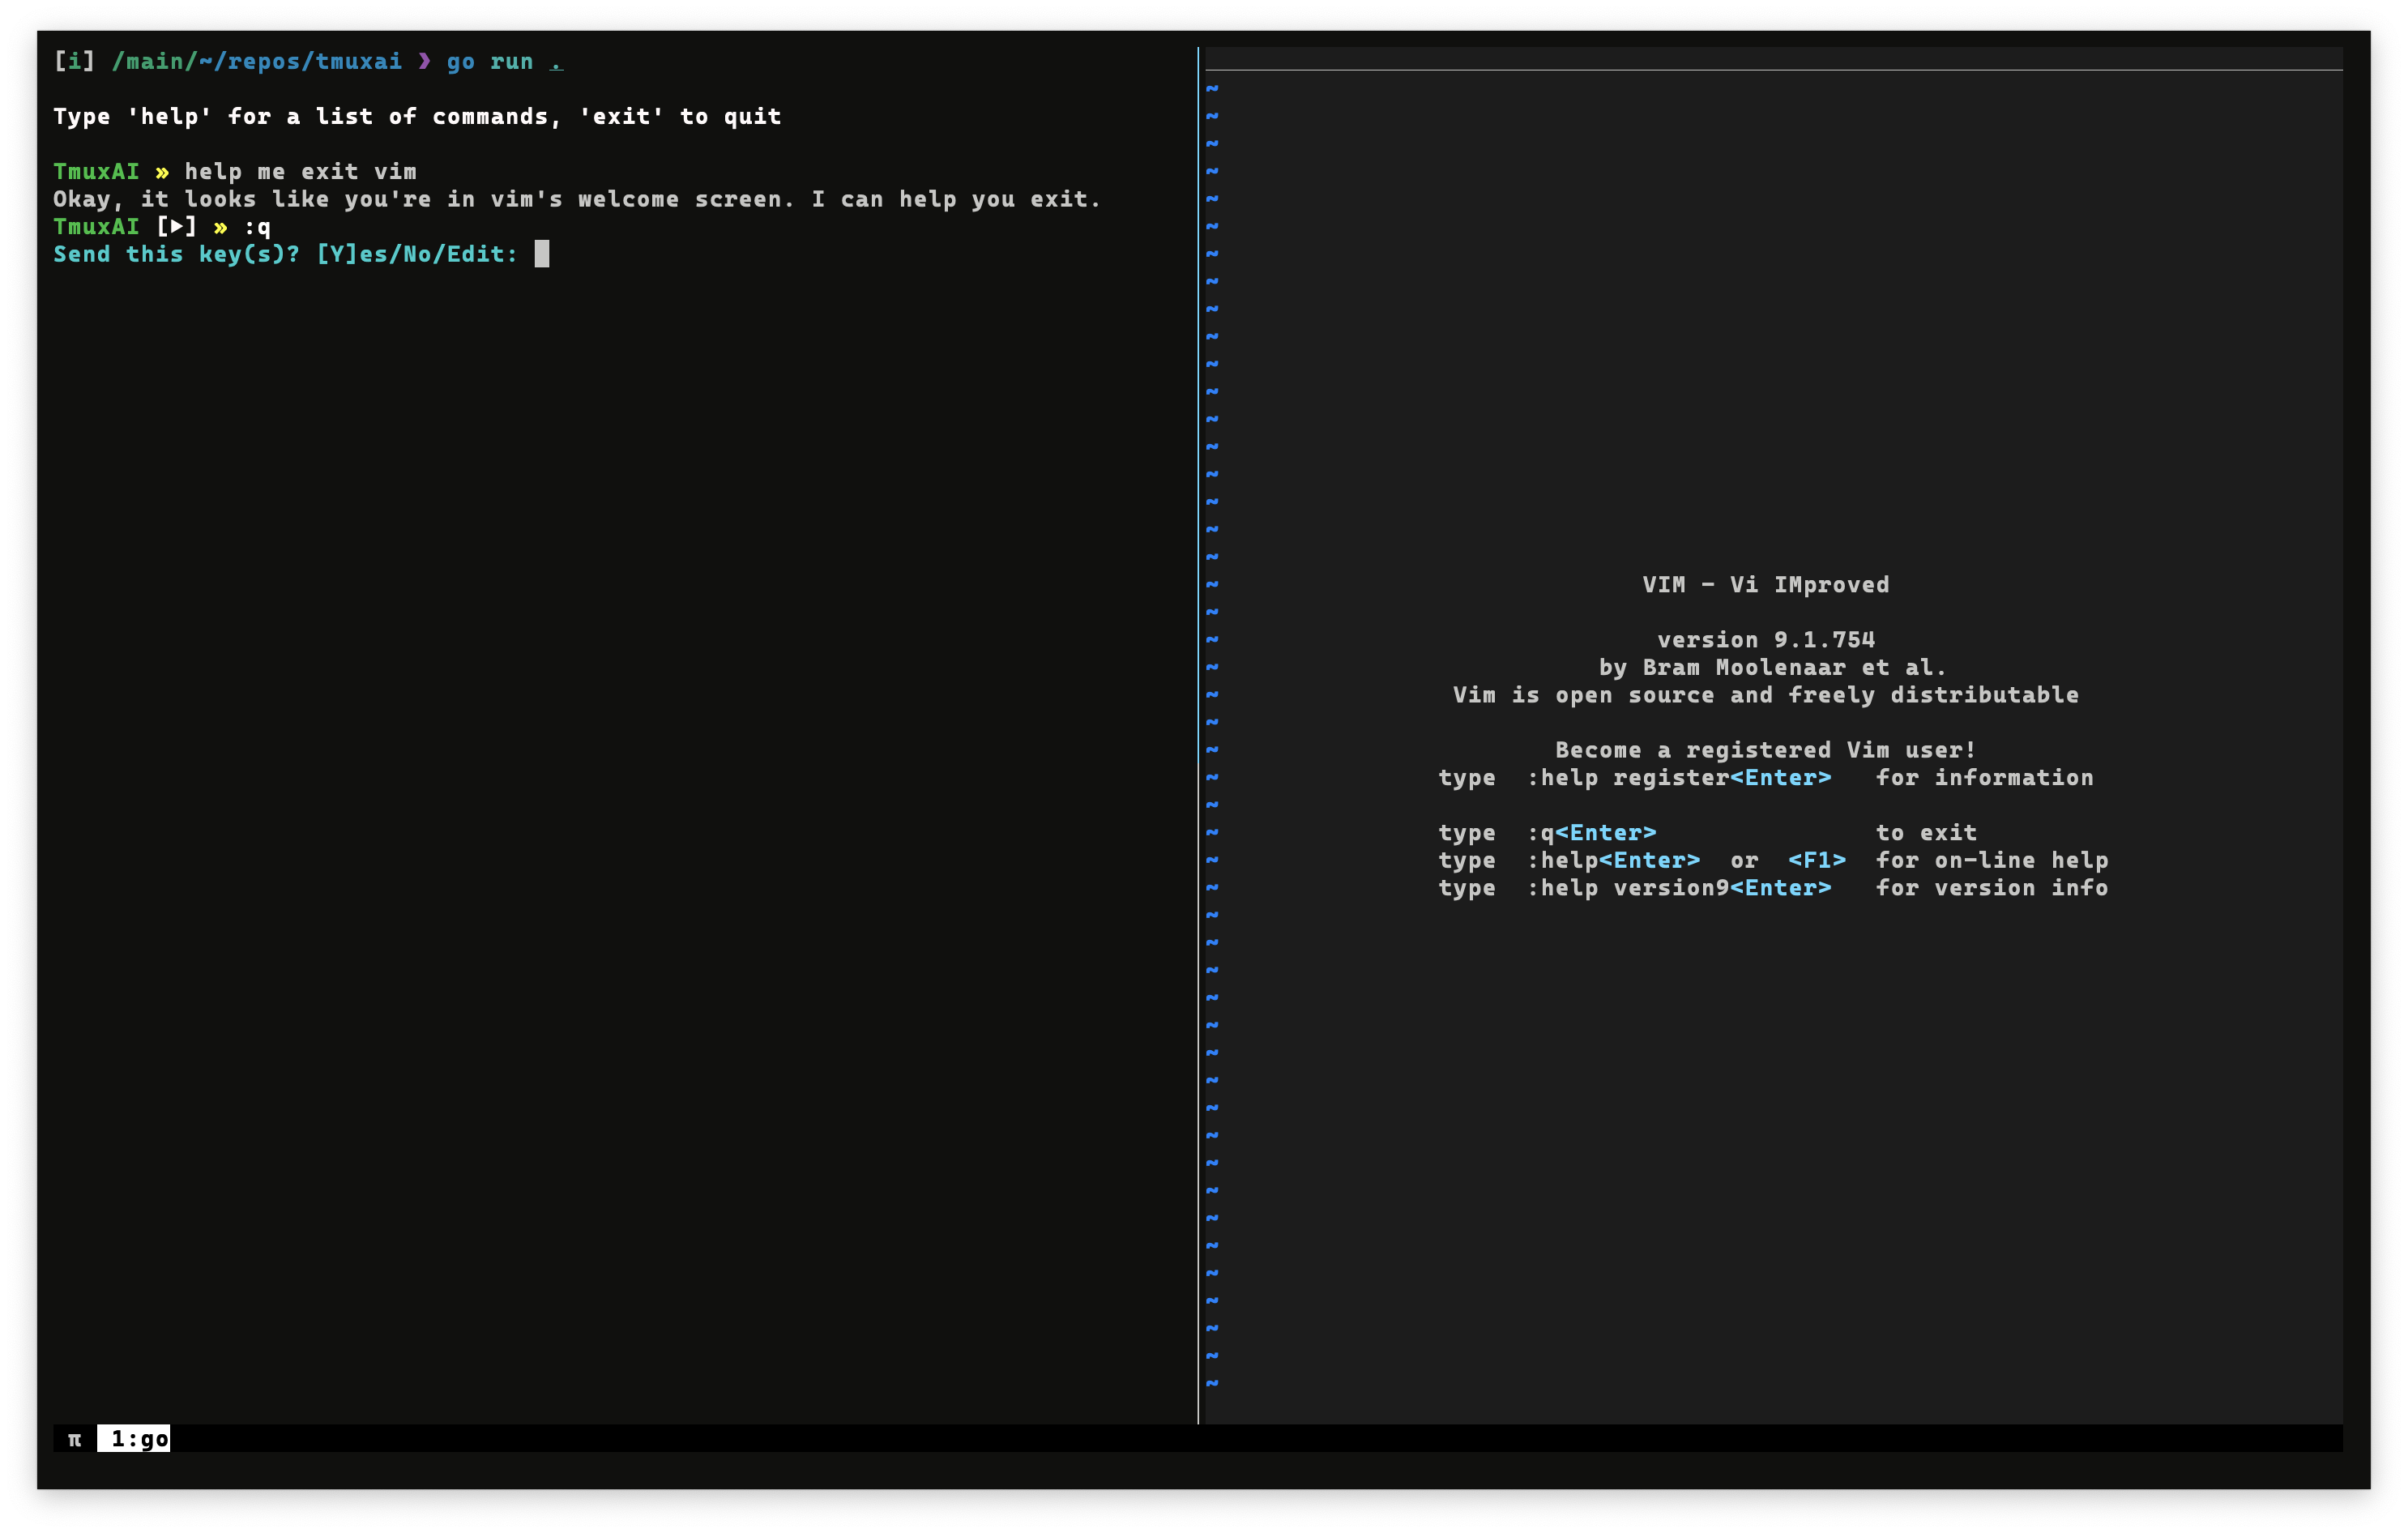
Task: Click the 'go run .' command text
Action: click(x=504, y=62)
